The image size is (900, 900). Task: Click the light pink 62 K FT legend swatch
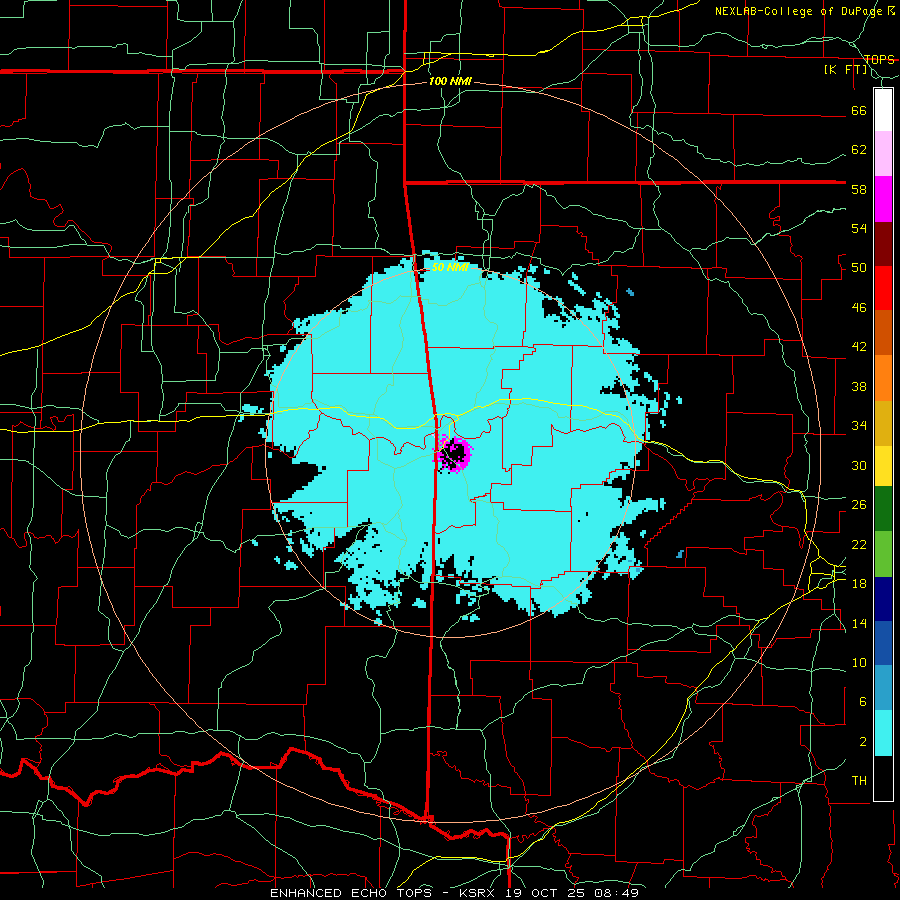pyautogui.click(x=883, y=154)
